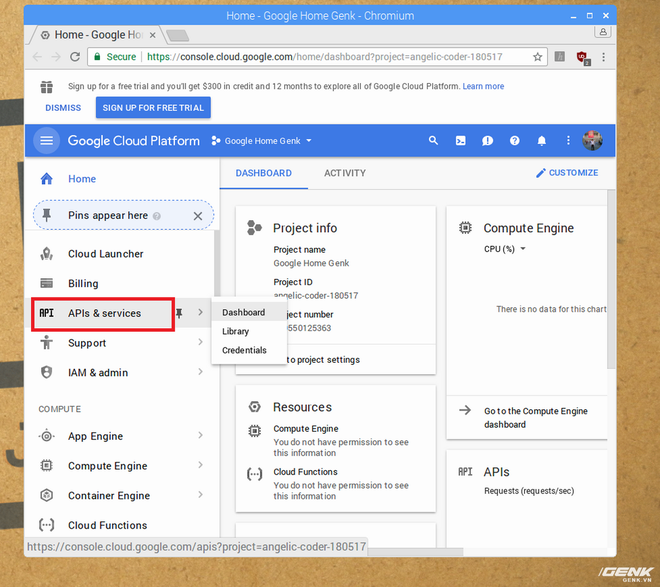
Task: Switch to the DASHBOARD tab
Action: click(x=263, y=173)
